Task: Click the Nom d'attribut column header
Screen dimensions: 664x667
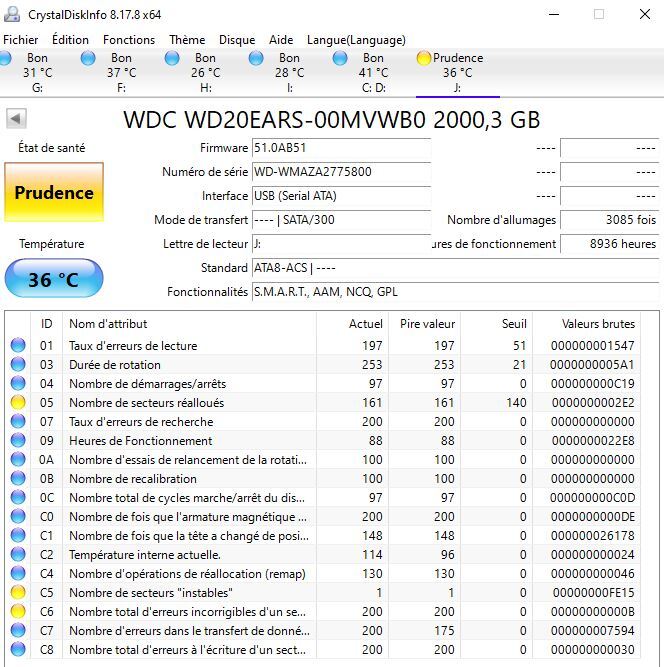Action: [189, 324]
